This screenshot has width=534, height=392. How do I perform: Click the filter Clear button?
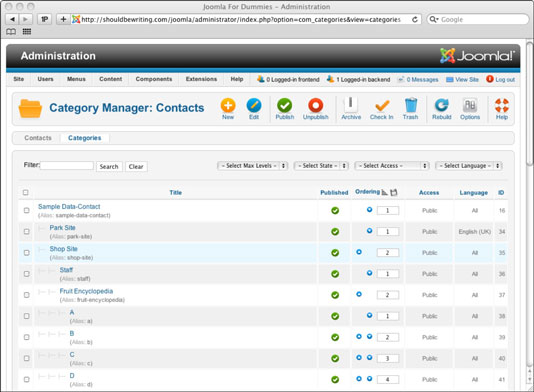[x=136, y=167]
